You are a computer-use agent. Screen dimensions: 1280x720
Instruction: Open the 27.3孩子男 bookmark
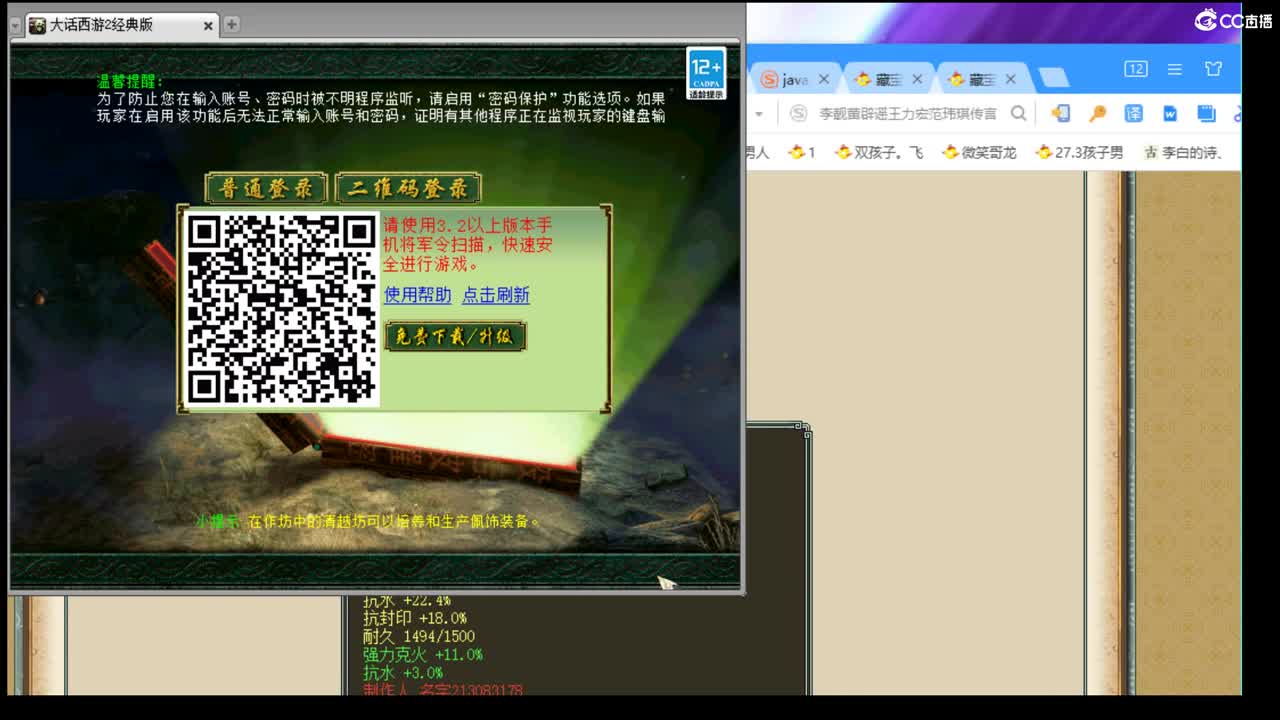1079,153
